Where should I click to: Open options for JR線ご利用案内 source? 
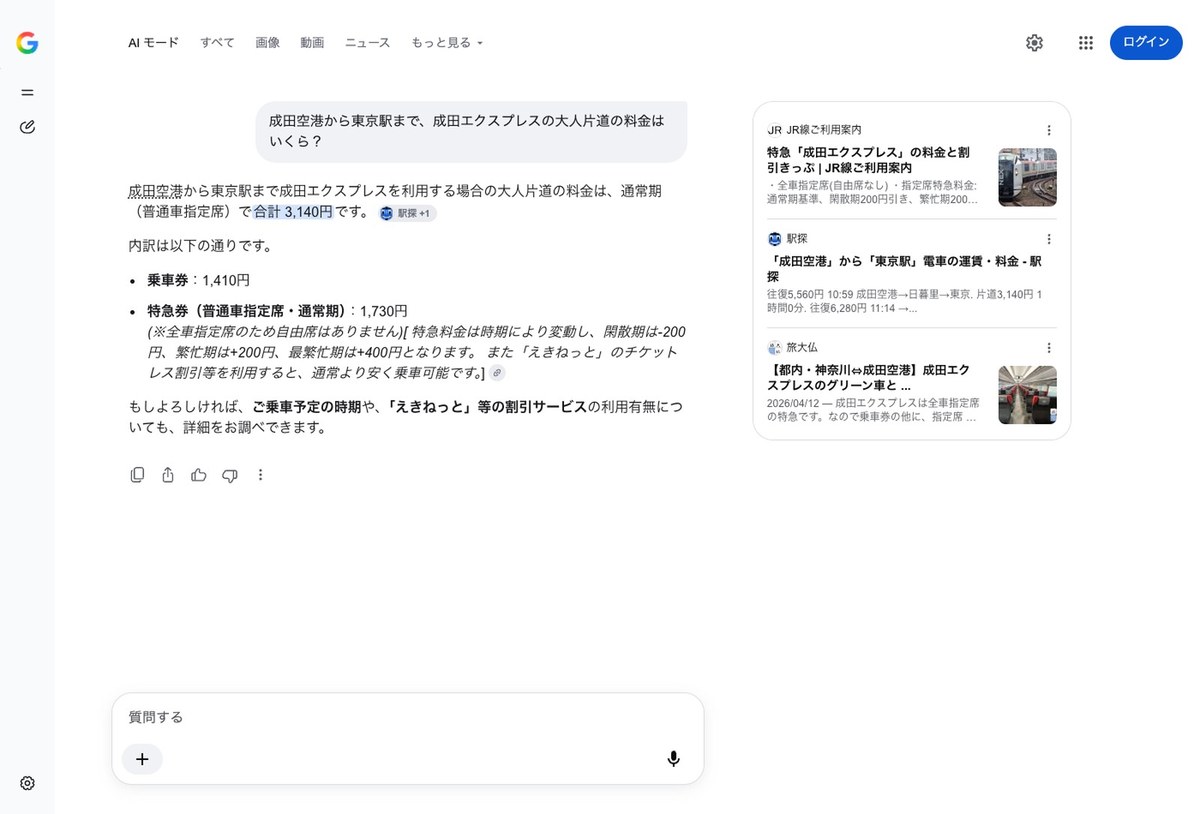[1049, 130]
